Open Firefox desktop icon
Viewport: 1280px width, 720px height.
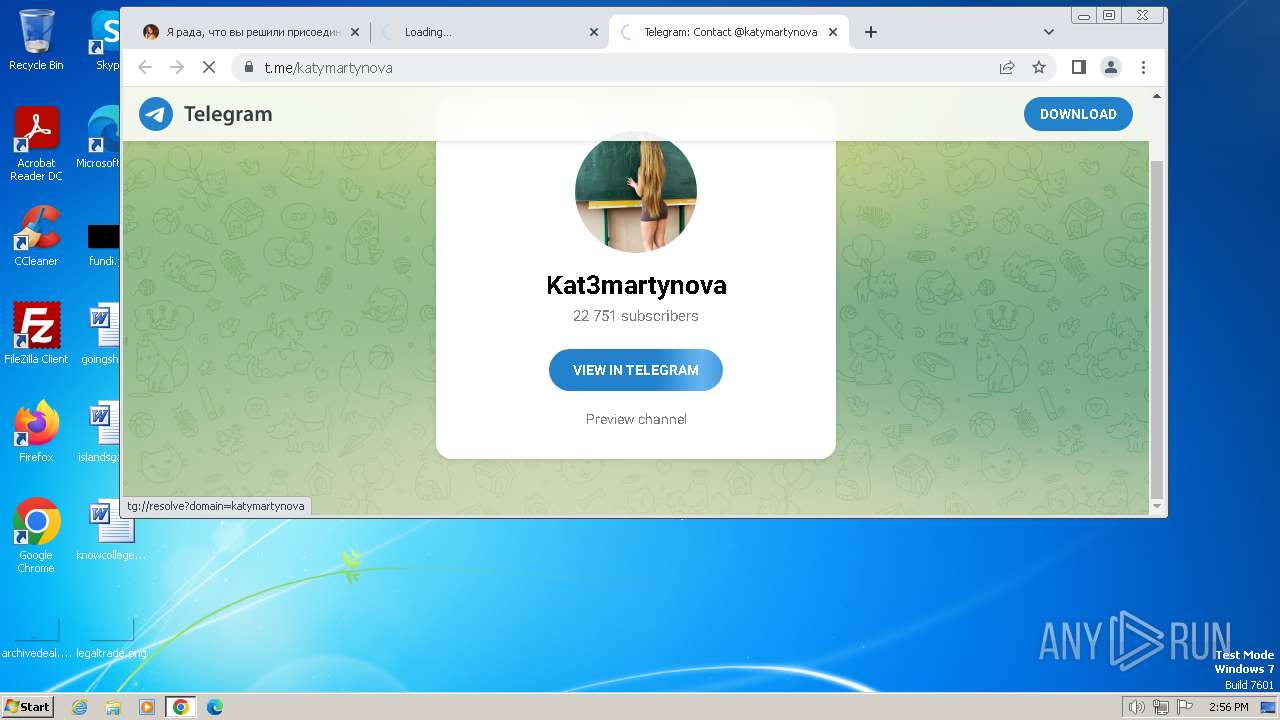[36, 431]
